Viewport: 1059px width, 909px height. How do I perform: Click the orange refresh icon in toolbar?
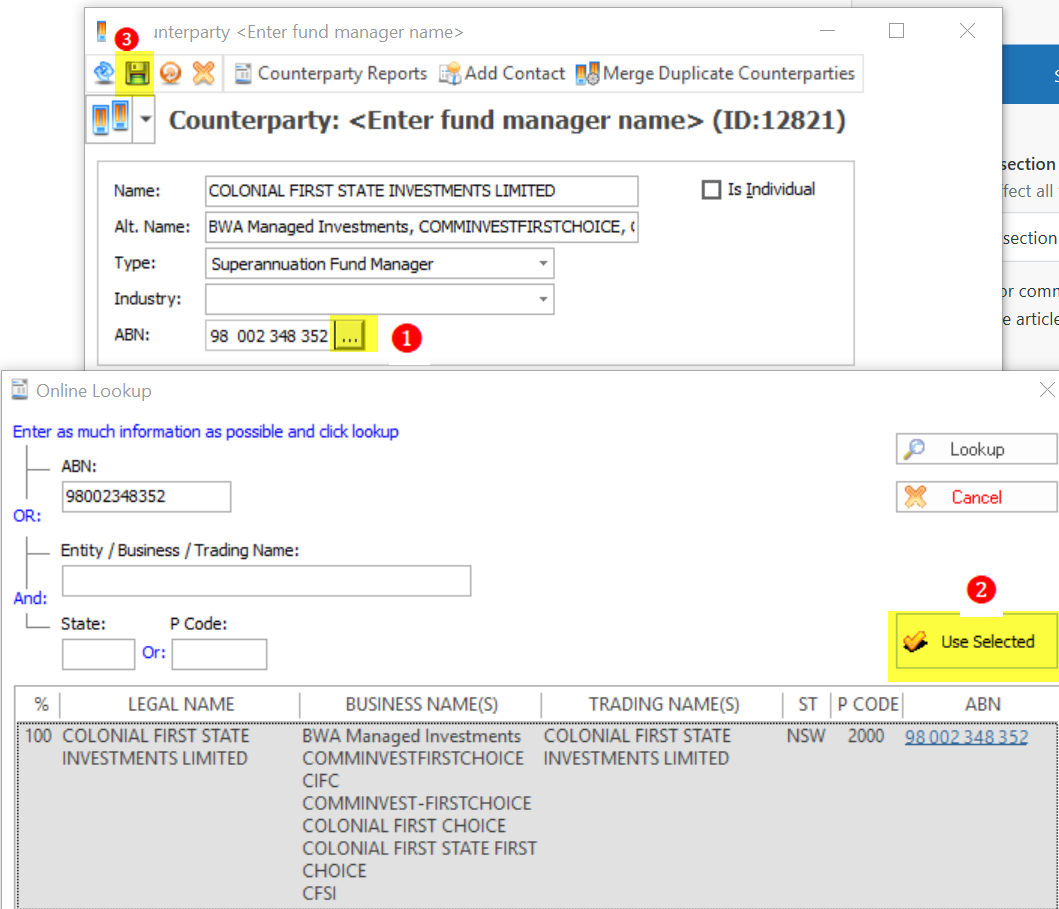[x=170, y=73]
